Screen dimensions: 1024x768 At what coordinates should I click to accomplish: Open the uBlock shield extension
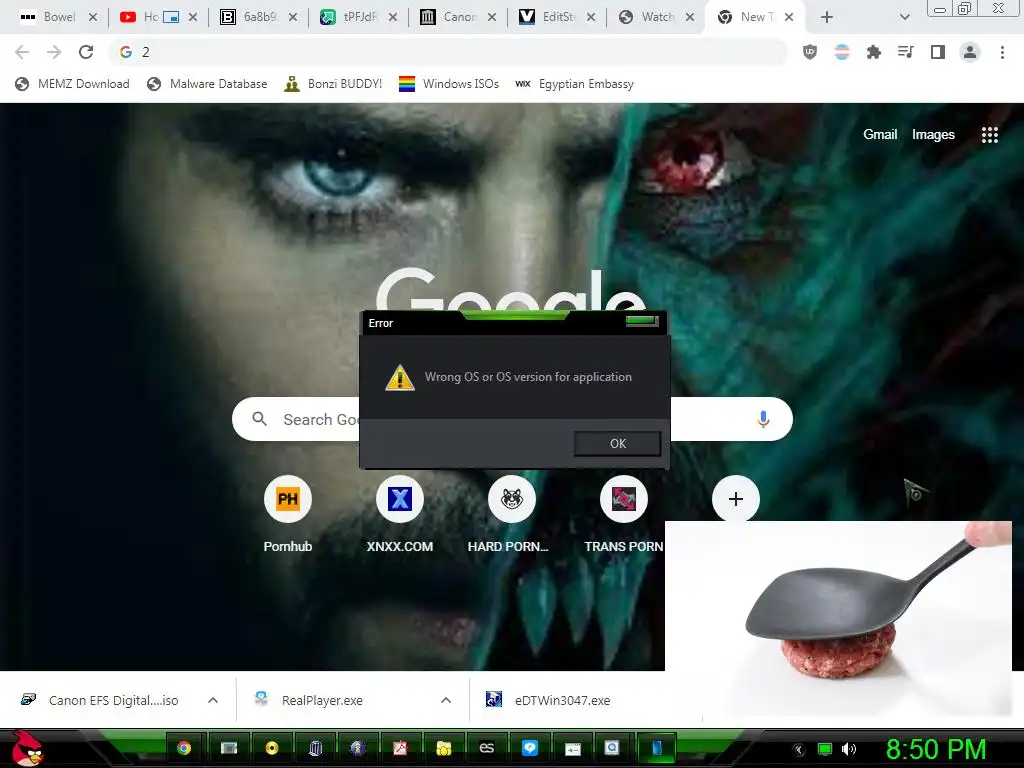click(x=810, y=52)
